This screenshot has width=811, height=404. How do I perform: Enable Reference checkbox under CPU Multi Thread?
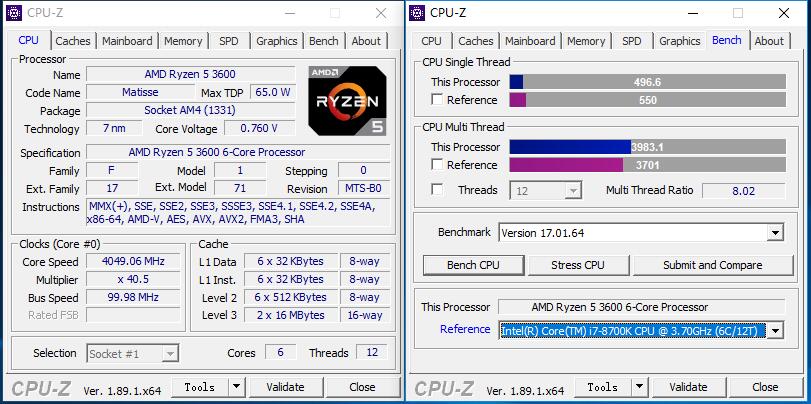point(438,164)
